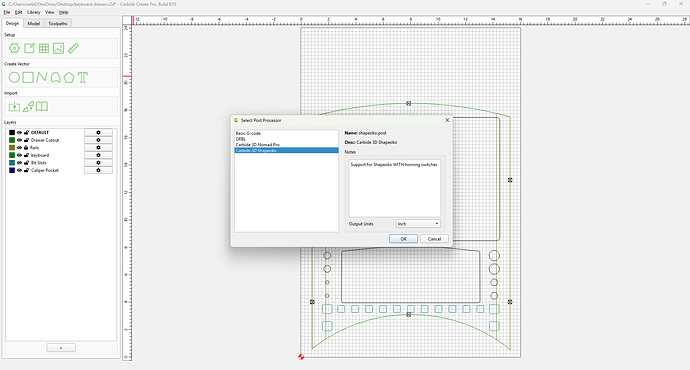Toggle visibility of Caliper Pocket layer
The height and width of the screenshot is (370, 690).
pos(19,170)
